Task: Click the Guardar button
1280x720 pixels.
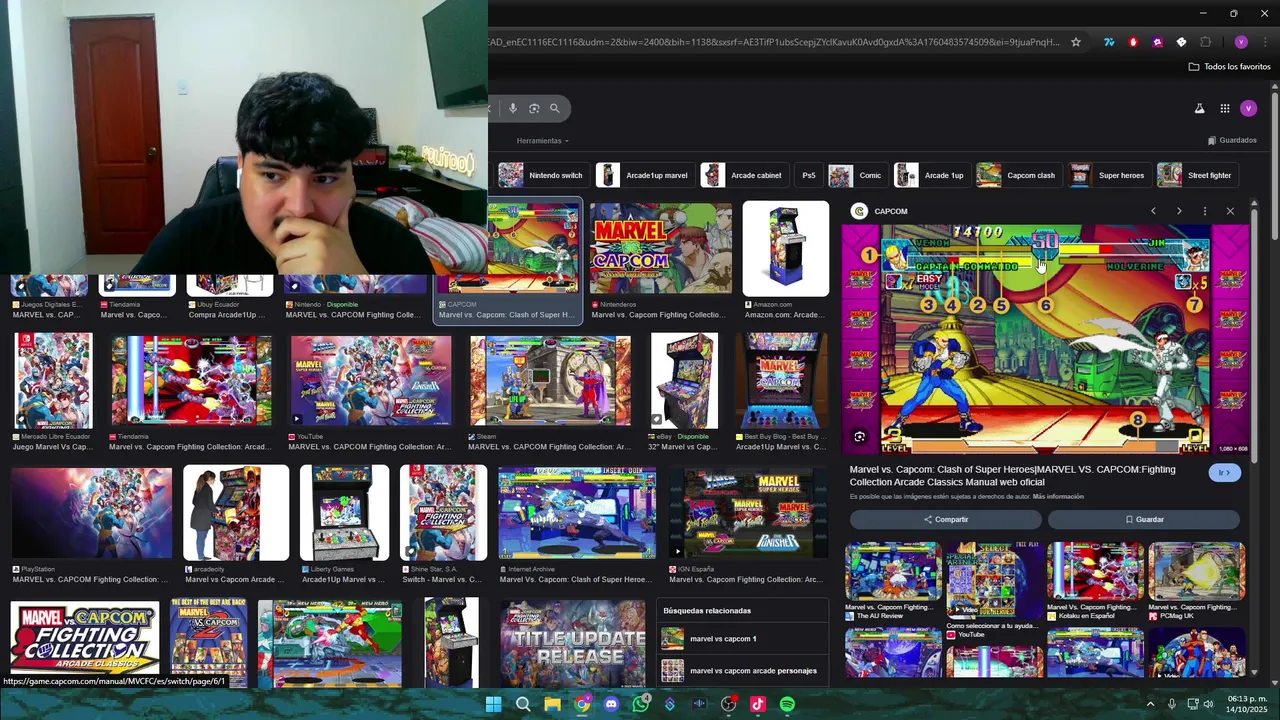Action: pyautogui.click(x=1144, y=519)
